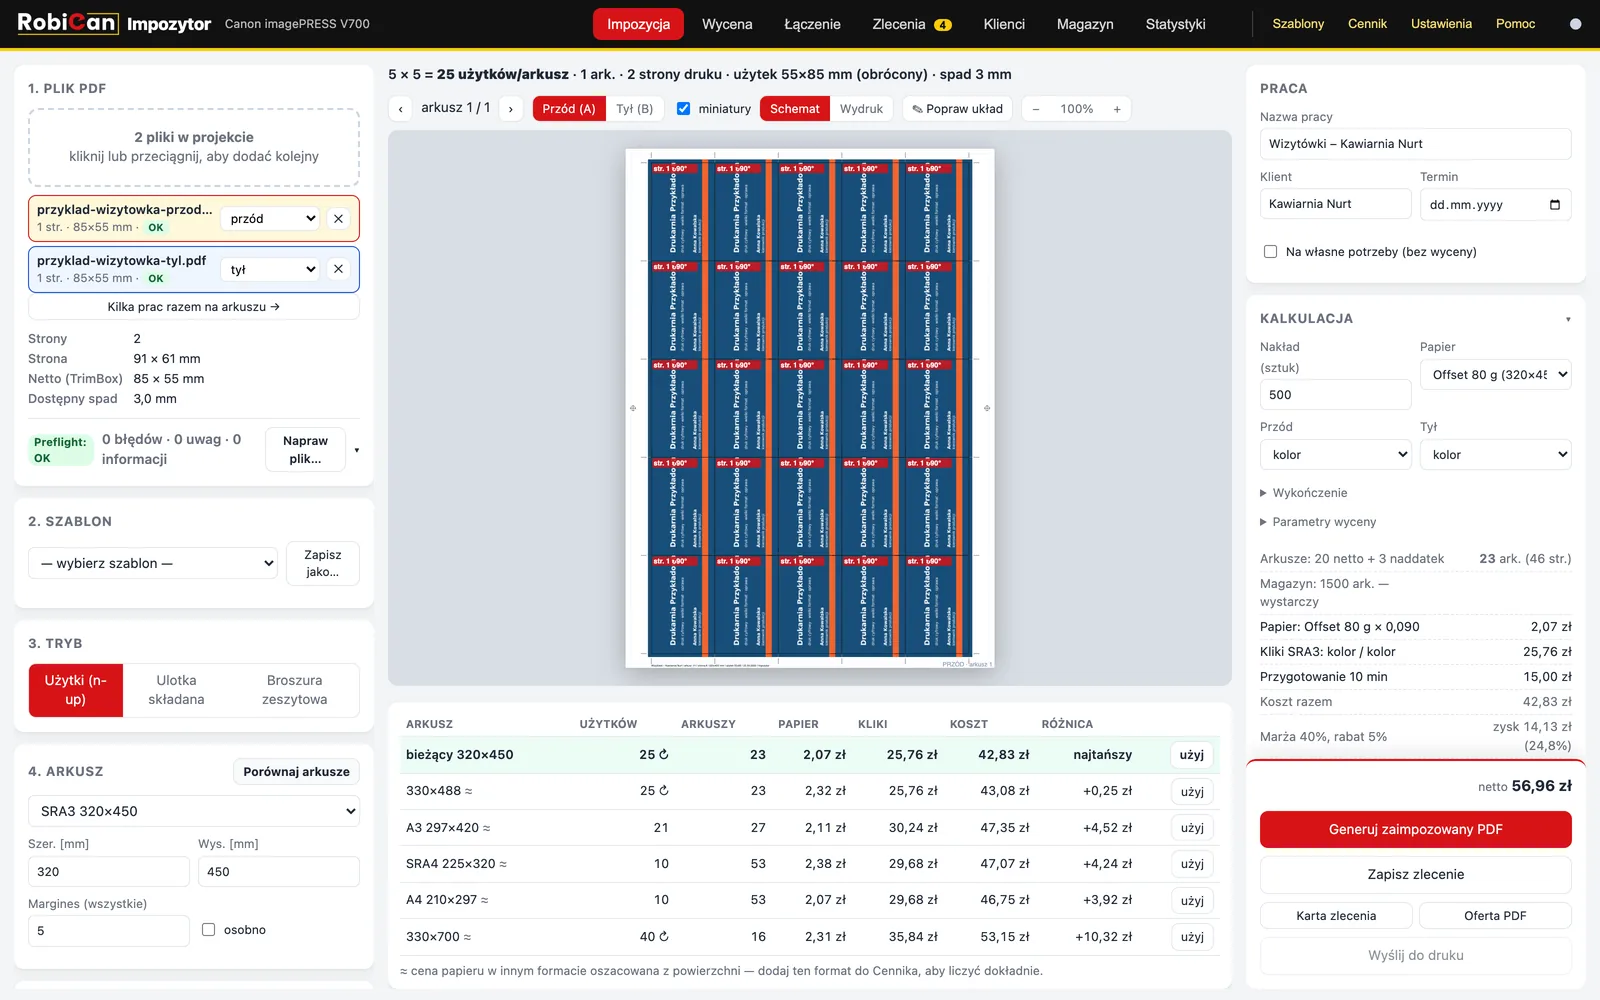Remove przyklad-wizytowka-przod file with X

[338, 219]
